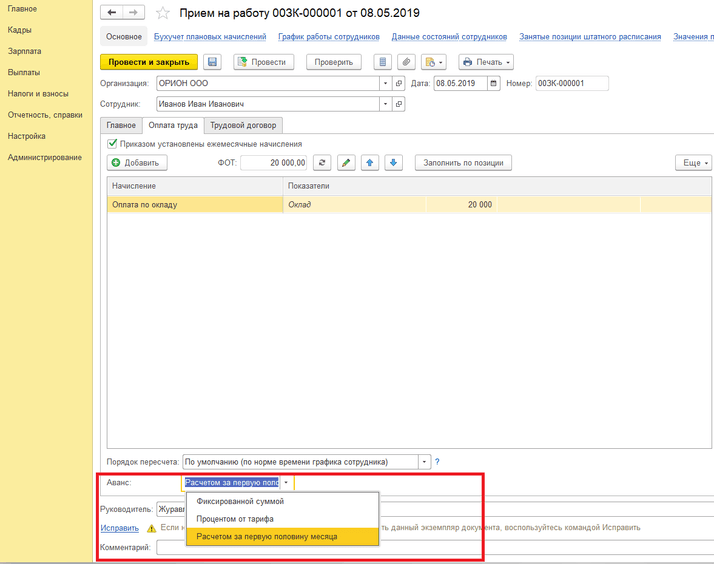Move accrual row down with arrow
This screenshot has height=564, width=714.
click(x=394, y=163)
